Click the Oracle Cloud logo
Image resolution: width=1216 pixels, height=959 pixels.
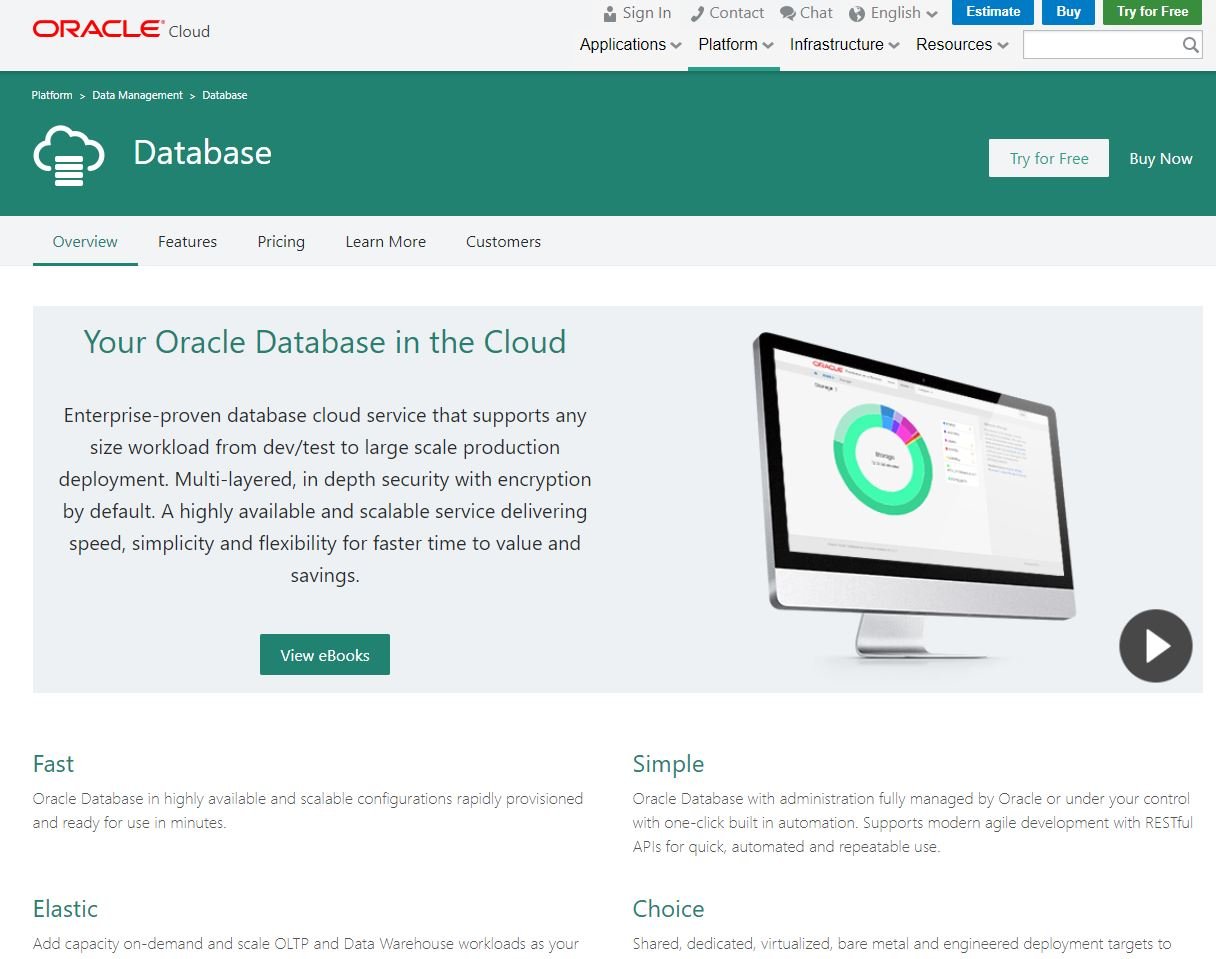121,30
